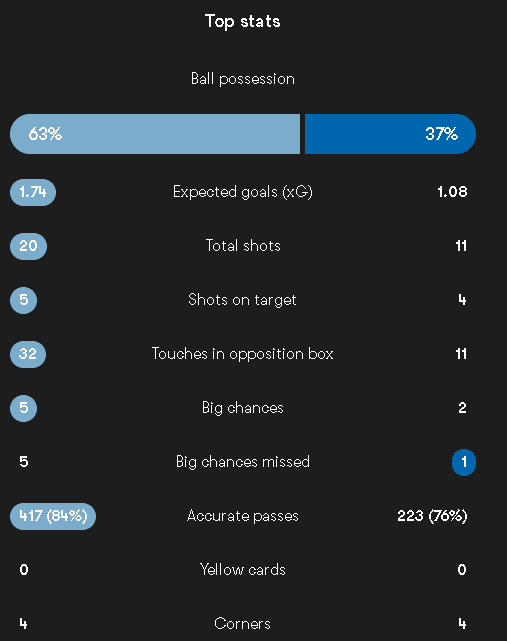
Task: Select Touches in opposition box label
Action: [x=242, y=354]
